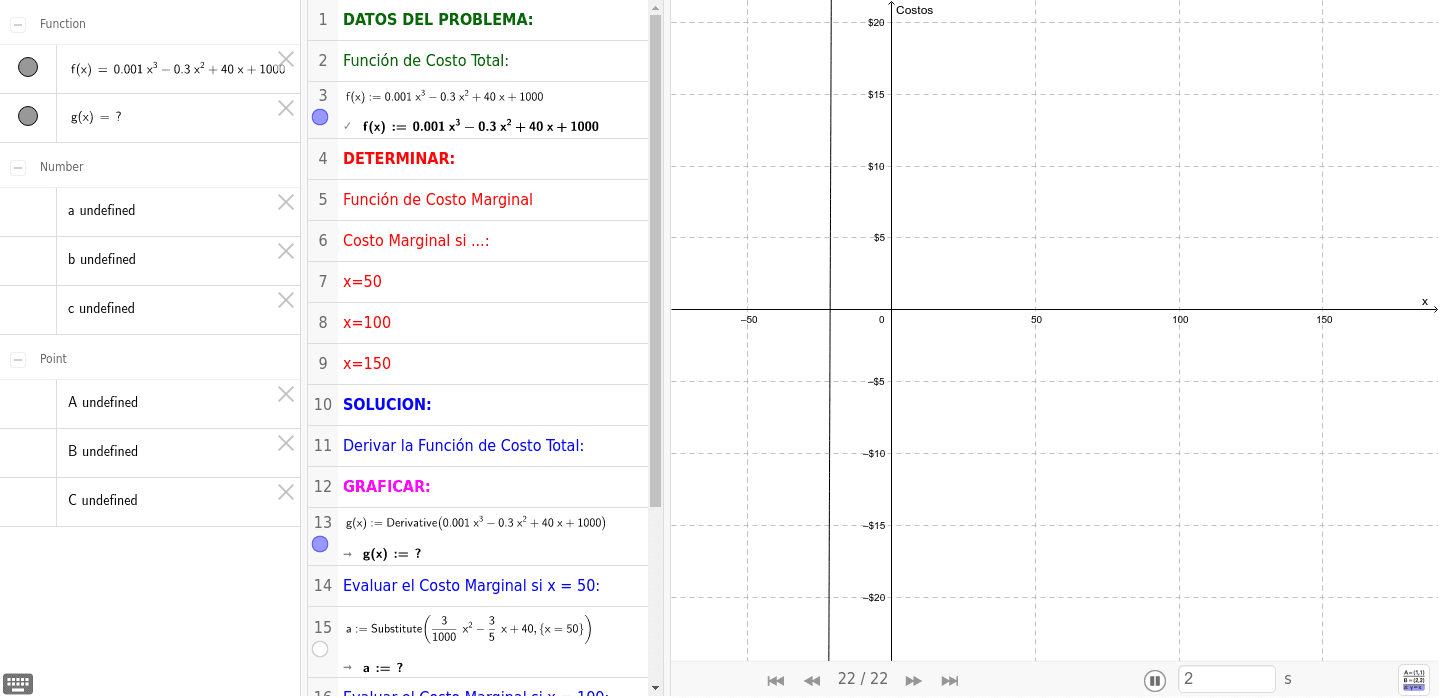Click the Costos axis label
The height and width of the screenshot is (698, 1440).
[914, 10]
